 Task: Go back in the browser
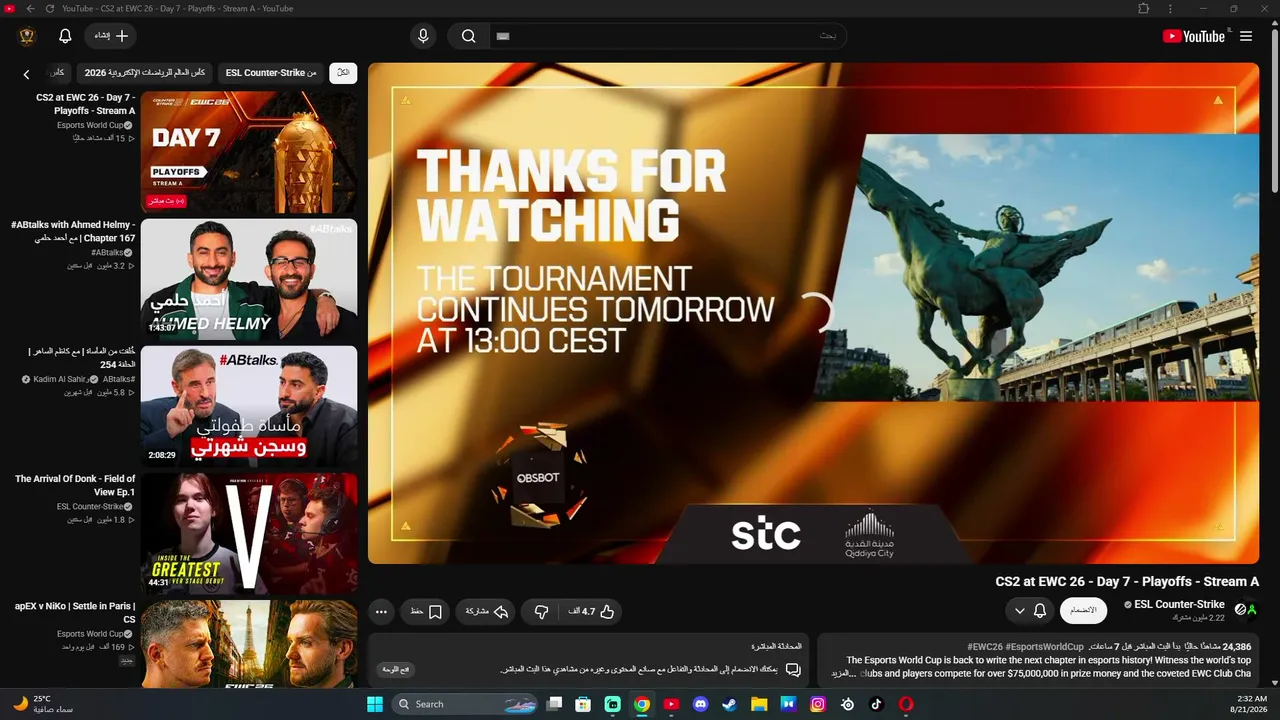click(30, 8)
